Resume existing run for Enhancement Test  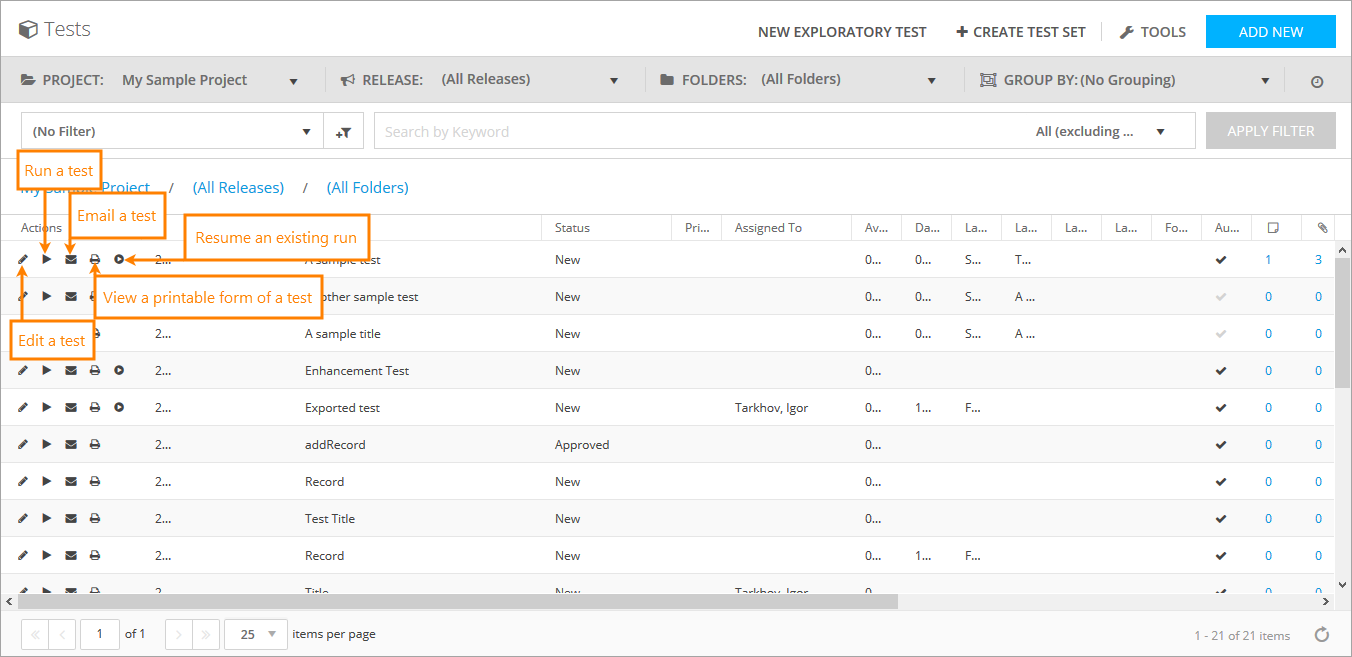(119, 371)
